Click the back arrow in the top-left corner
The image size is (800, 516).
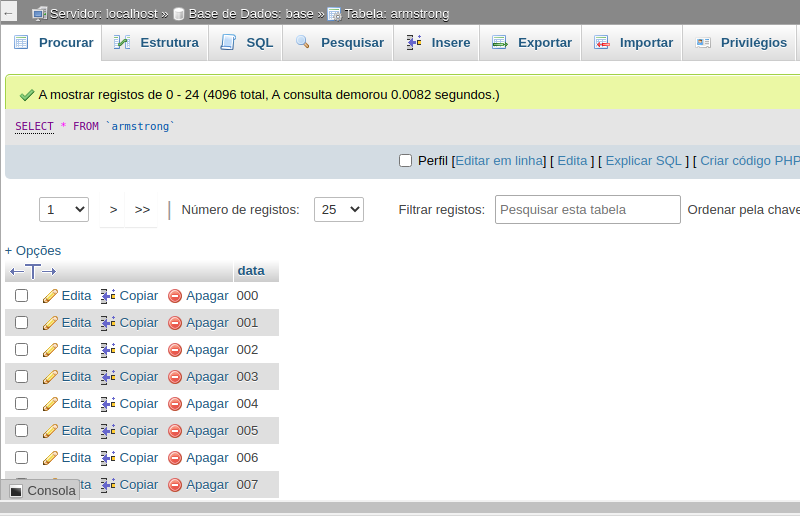coord(9,13)
